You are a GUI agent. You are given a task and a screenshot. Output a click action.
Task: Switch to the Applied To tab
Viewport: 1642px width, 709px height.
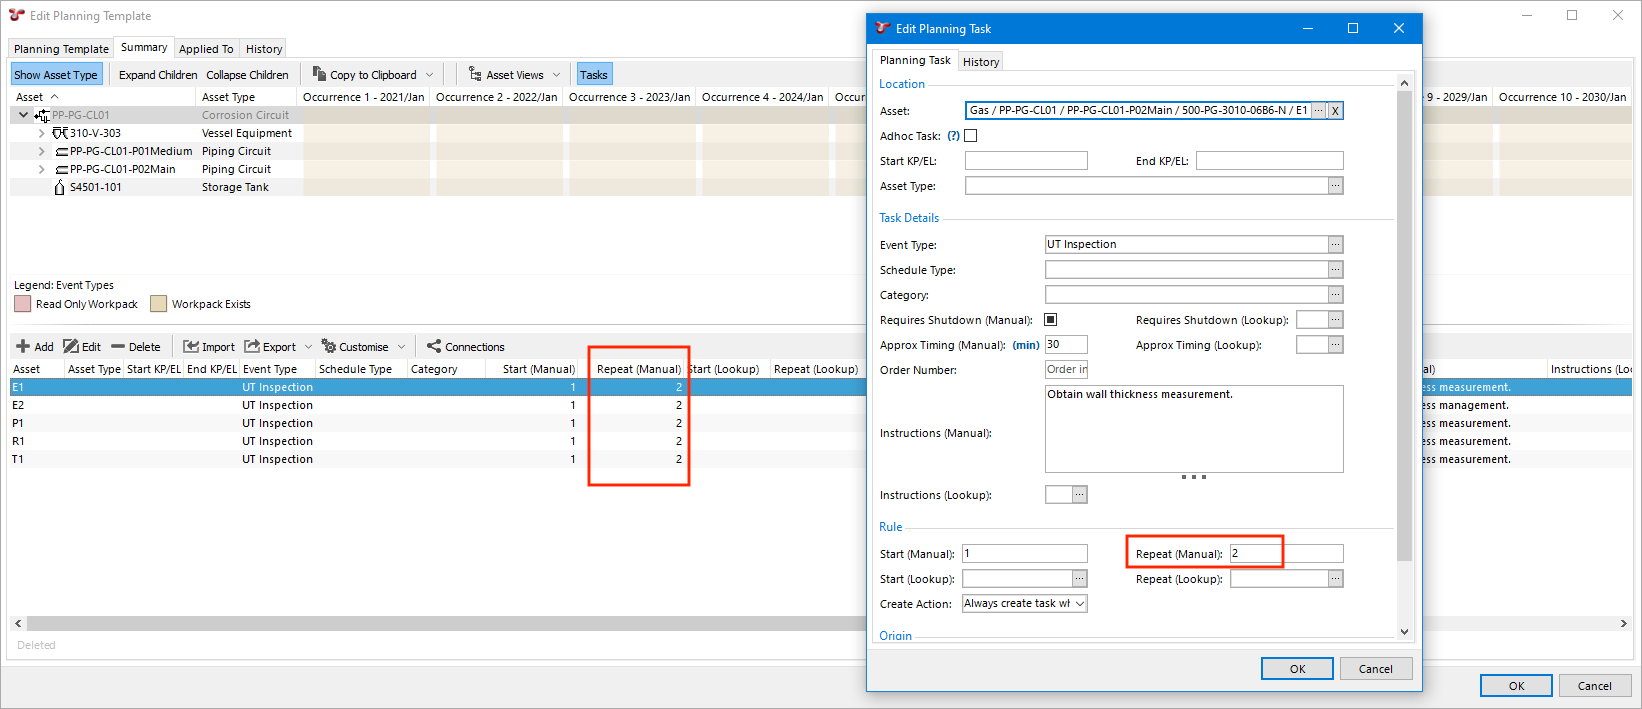pos(206,49)
